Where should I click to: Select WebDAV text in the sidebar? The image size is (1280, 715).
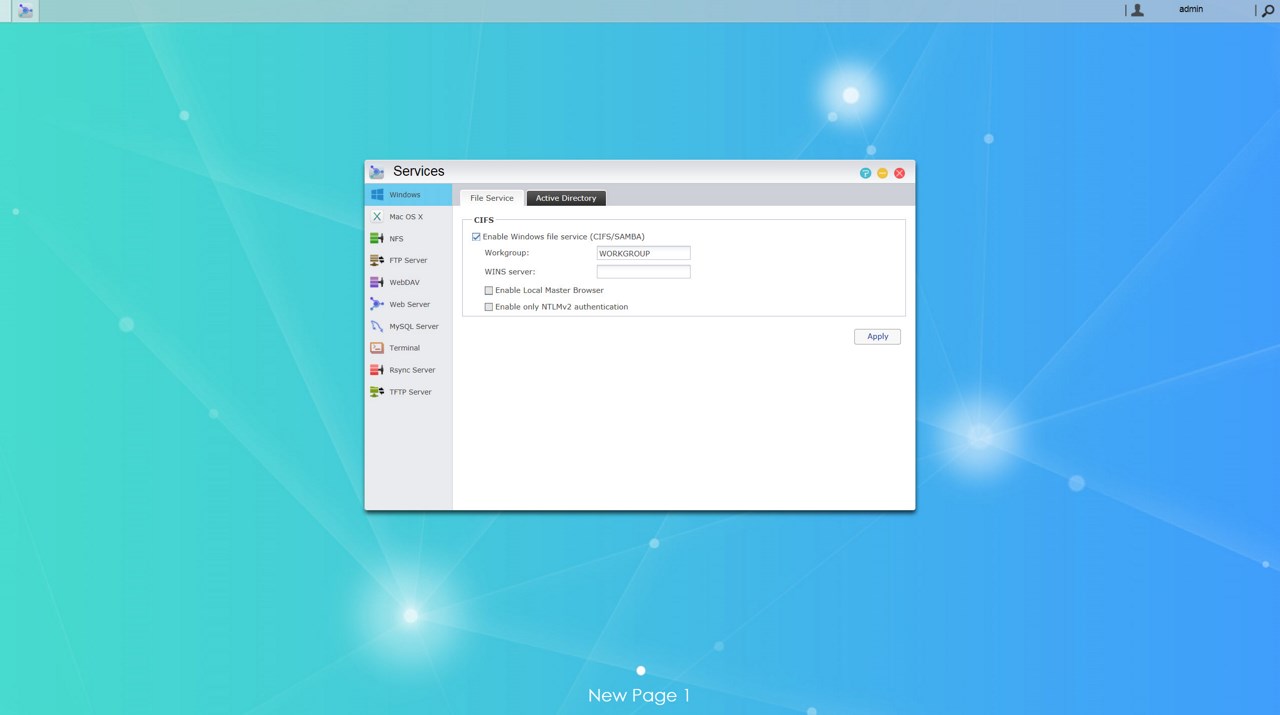coord(405,282)
